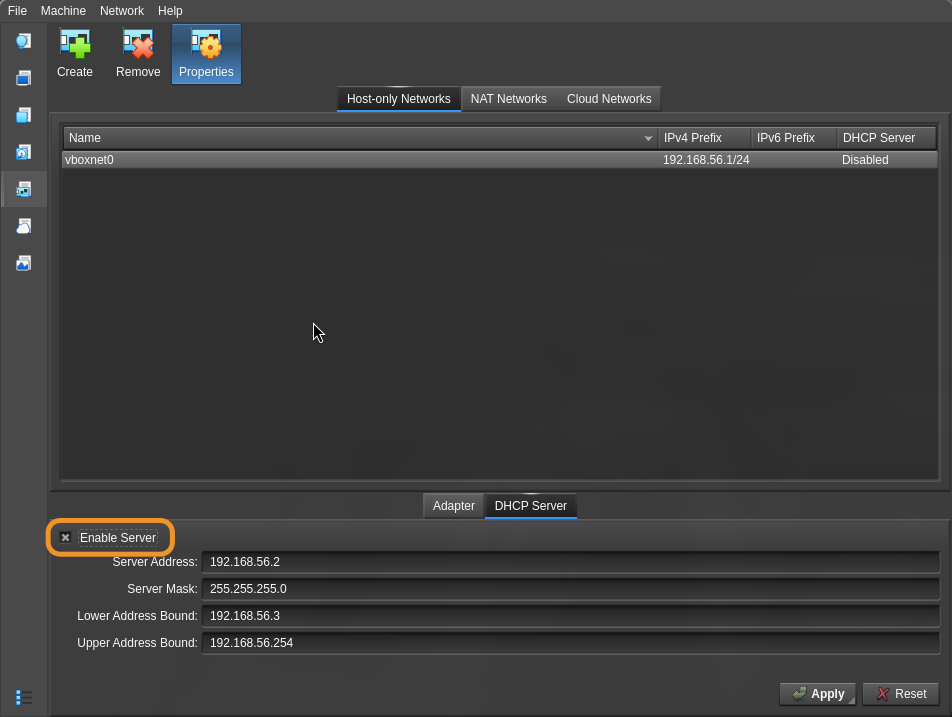Image resolution: width=952 pixels, height=717 pixels.
Task: Open the balloon tool icon in sidebar
Action: pyautogui.click(x=24, y=41)
